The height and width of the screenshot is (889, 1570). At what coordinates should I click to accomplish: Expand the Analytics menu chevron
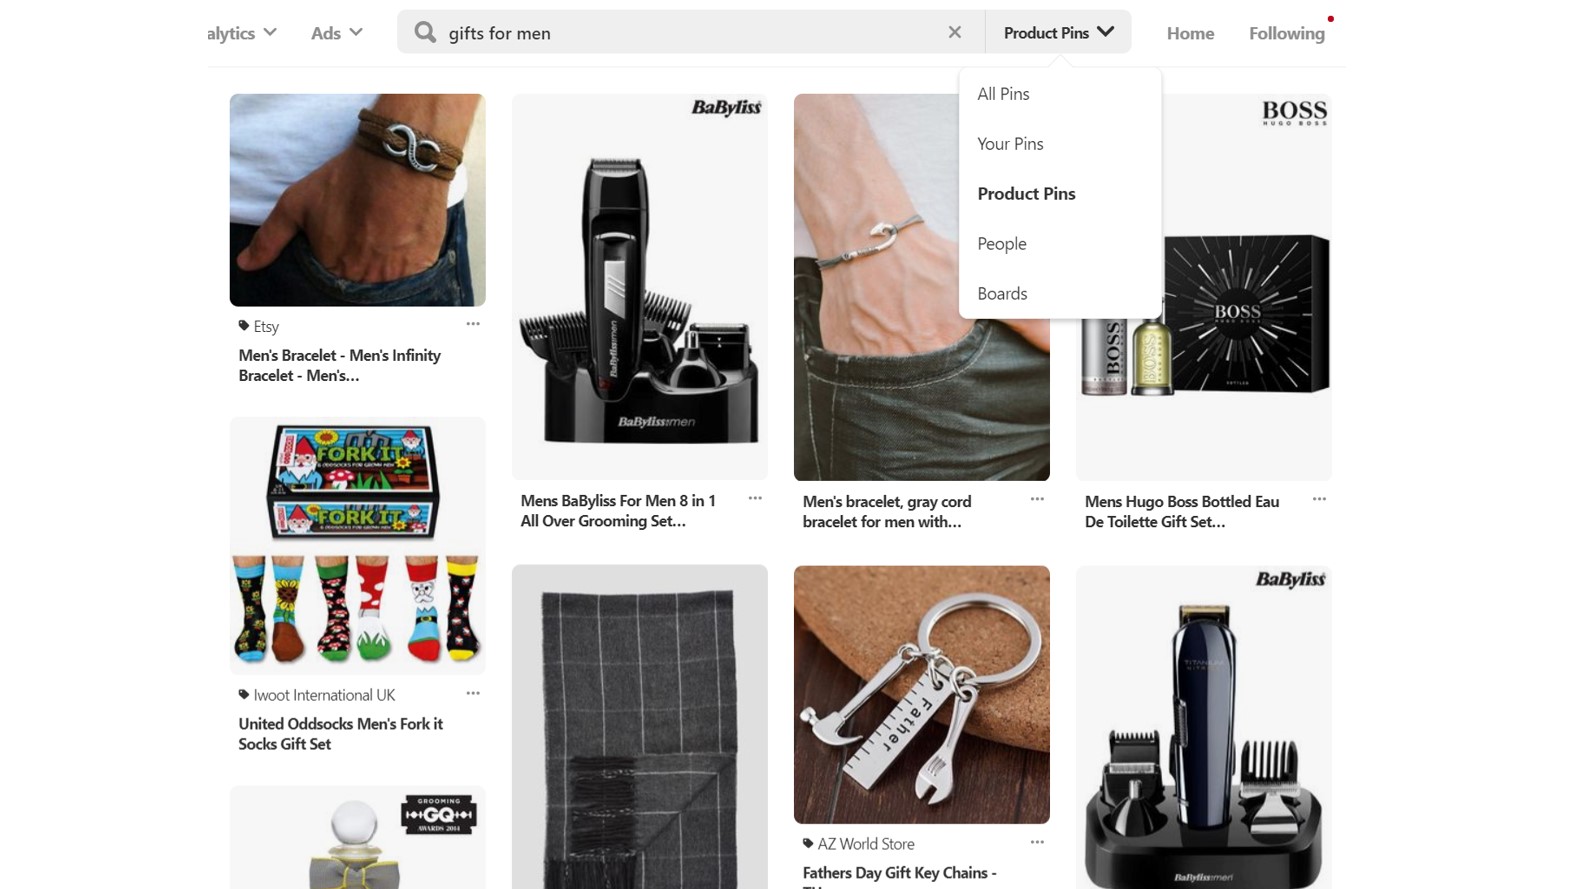tap(270, 32)
